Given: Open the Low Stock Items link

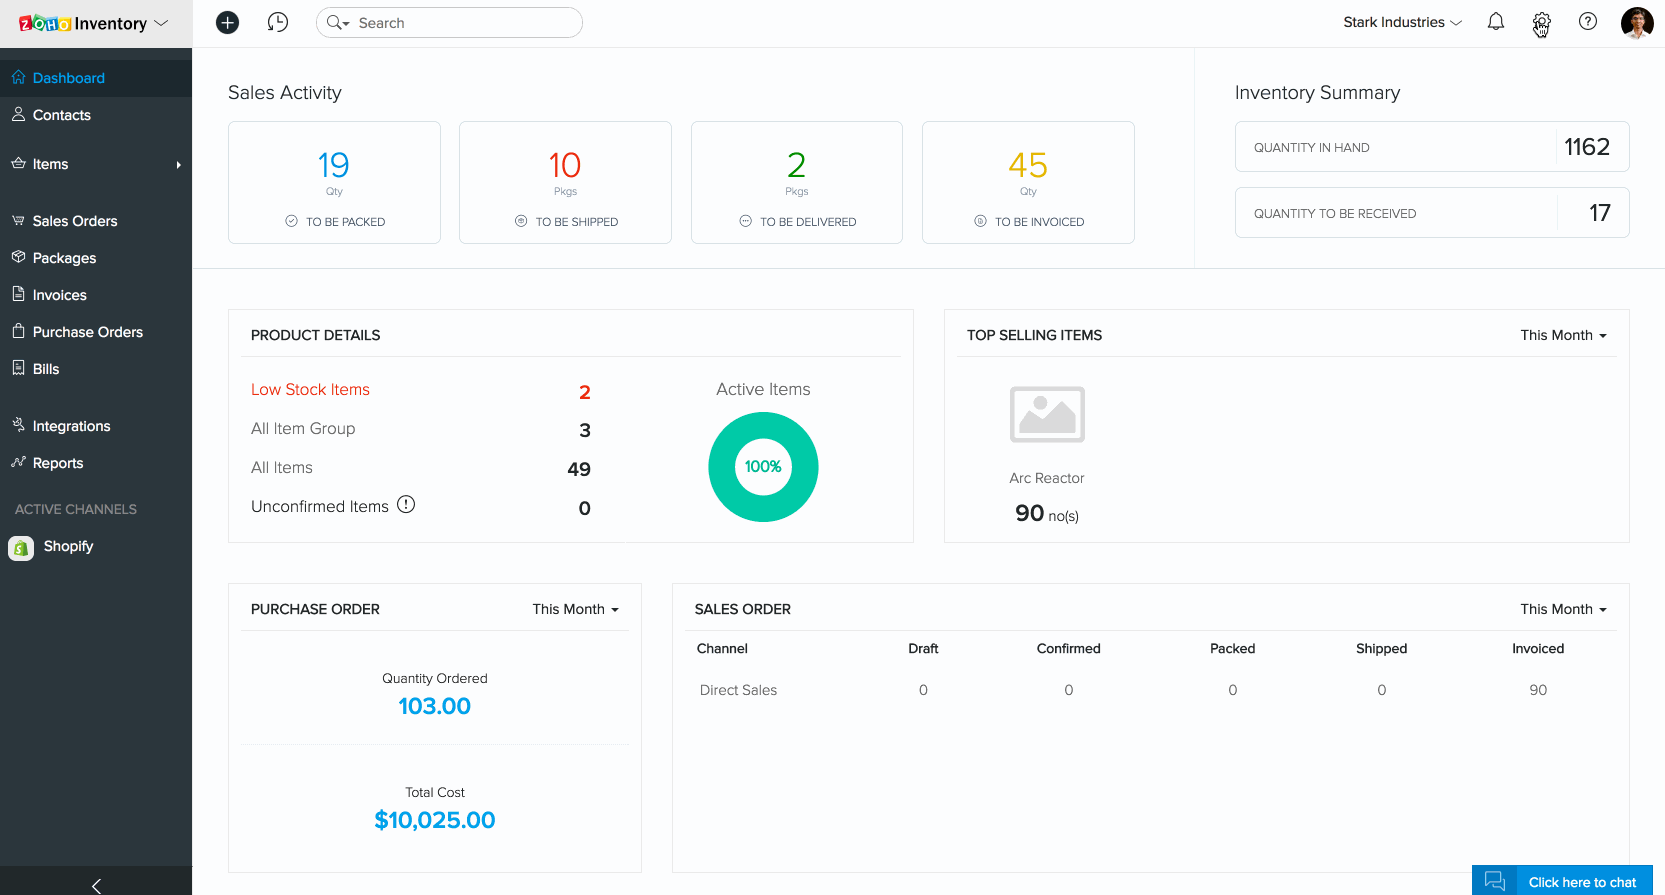Looking at the screenshot, I should coord(310,390).
